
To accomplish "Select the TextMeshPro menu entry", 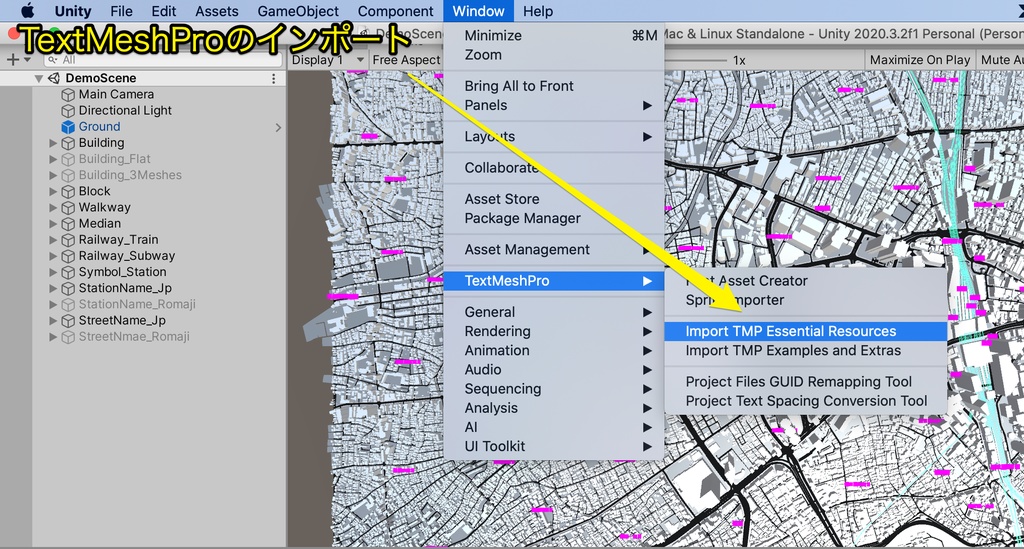I will 554,281.
